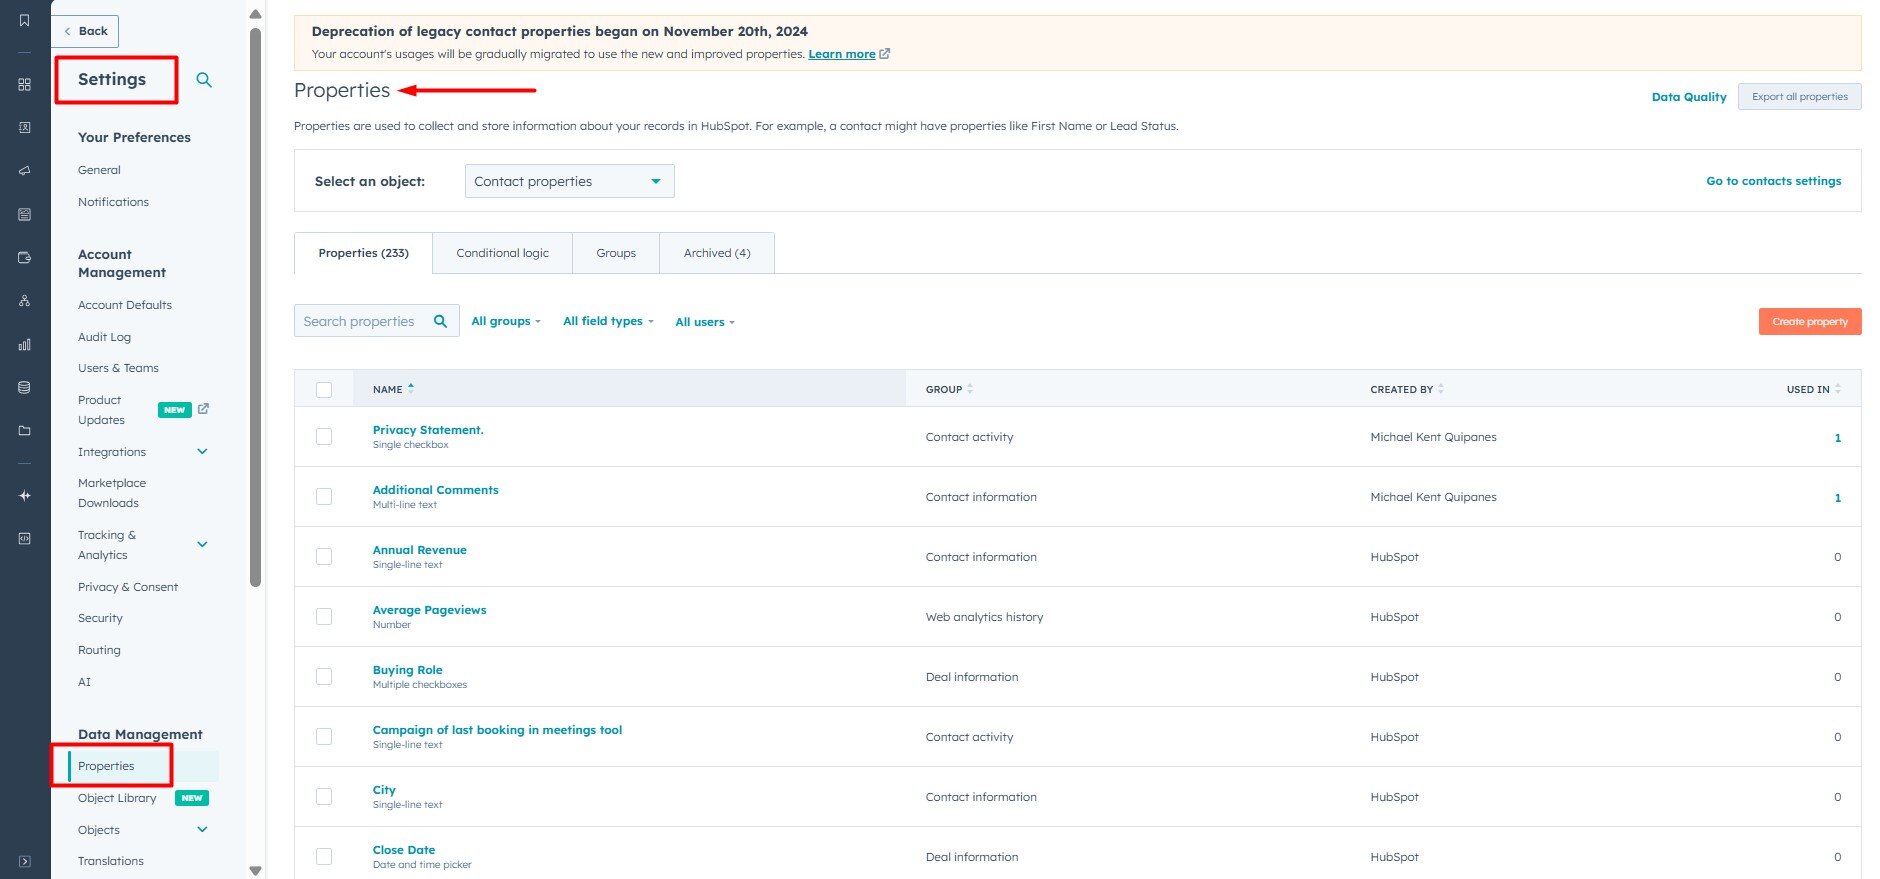Open the All groups filter dropdown
Image resolution: width=1880 pixels, height=879 pixels.
(506, 321)
